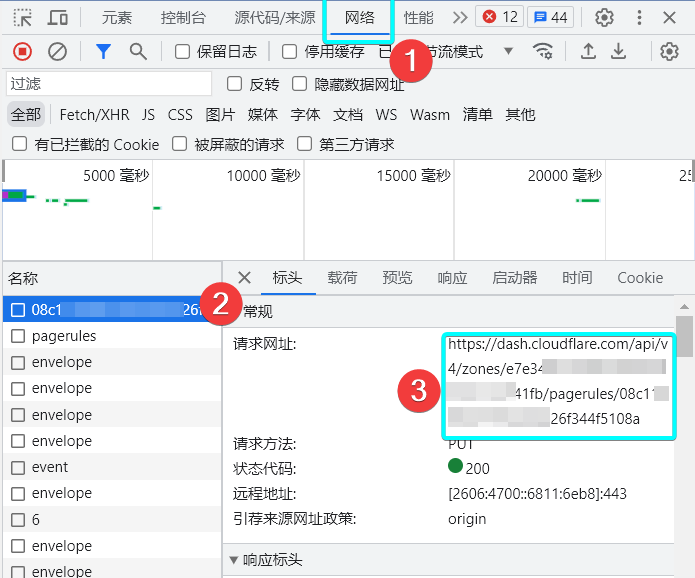Open throttling mode dropdown arrow
Image resolution: width=695 pixels, height=578 pixels.
508,51
